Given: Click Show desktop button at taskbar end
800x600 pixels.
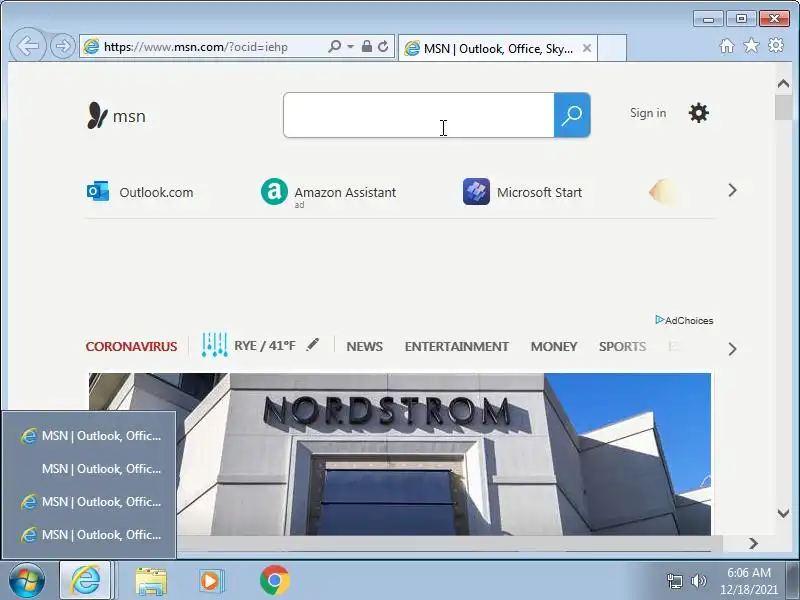Looking at the screenshot, I should click(793, 580).
